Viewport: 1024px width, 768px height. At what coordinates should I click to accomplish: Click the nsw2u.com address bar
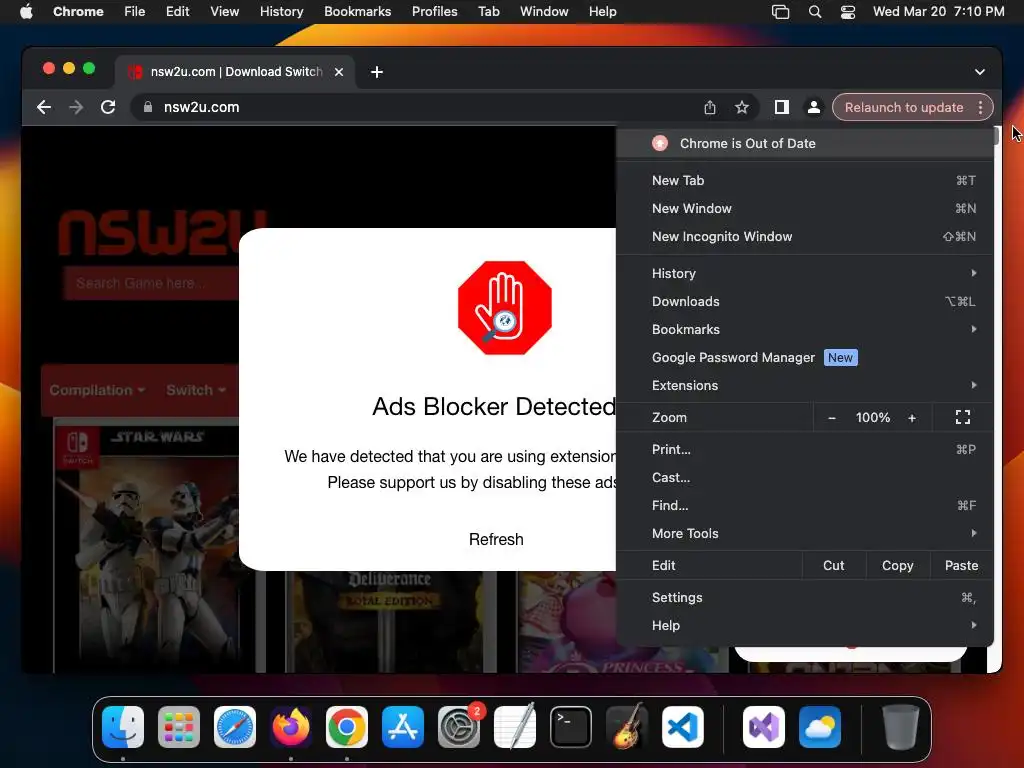point(418,107)
